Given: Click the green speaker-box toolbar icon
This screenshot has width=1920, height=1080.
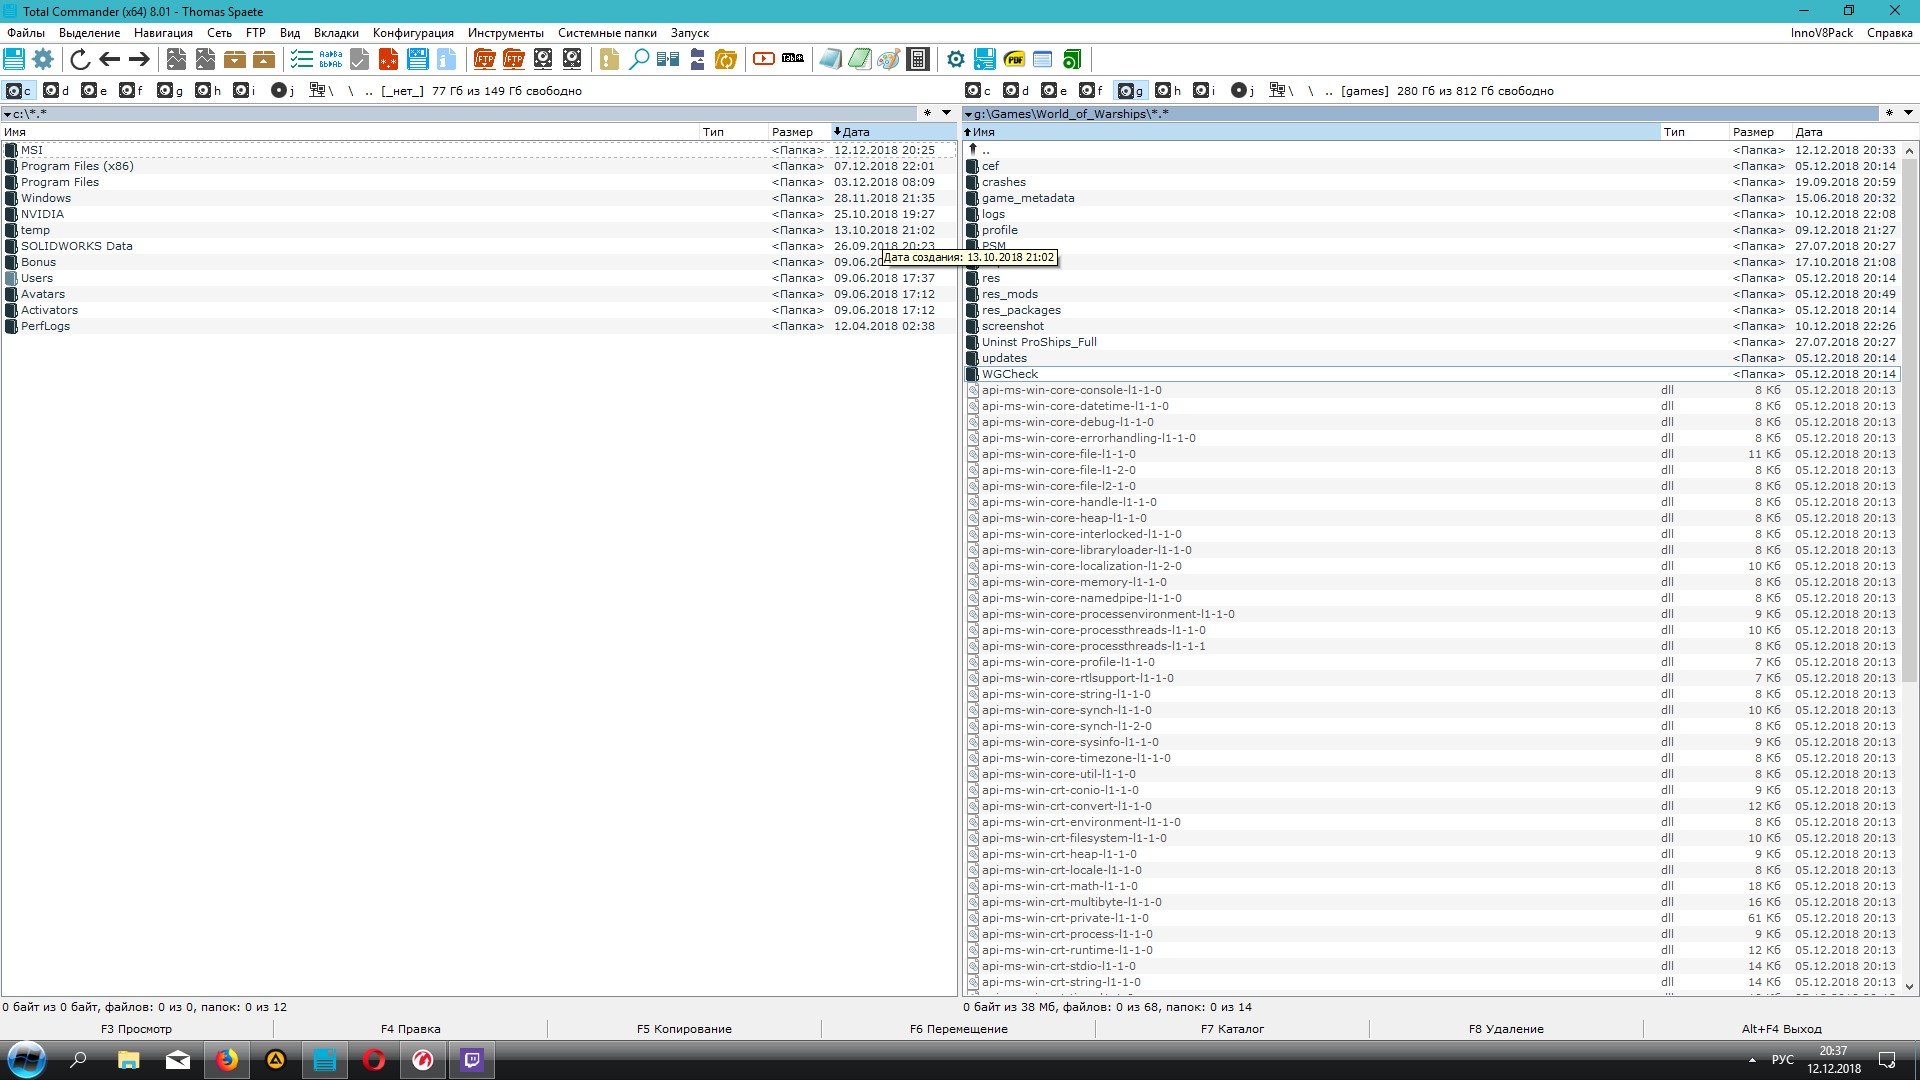Looking at the screenshot, I should coord(1072,59).
